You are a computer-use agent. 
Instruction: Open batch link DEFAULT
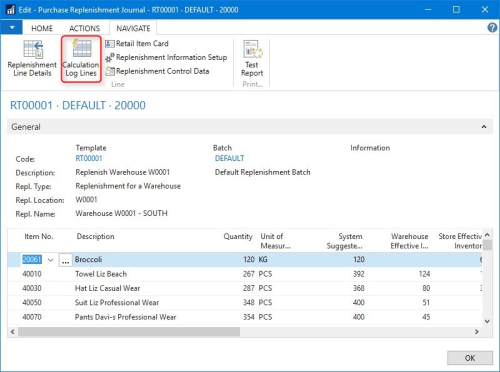229,158
